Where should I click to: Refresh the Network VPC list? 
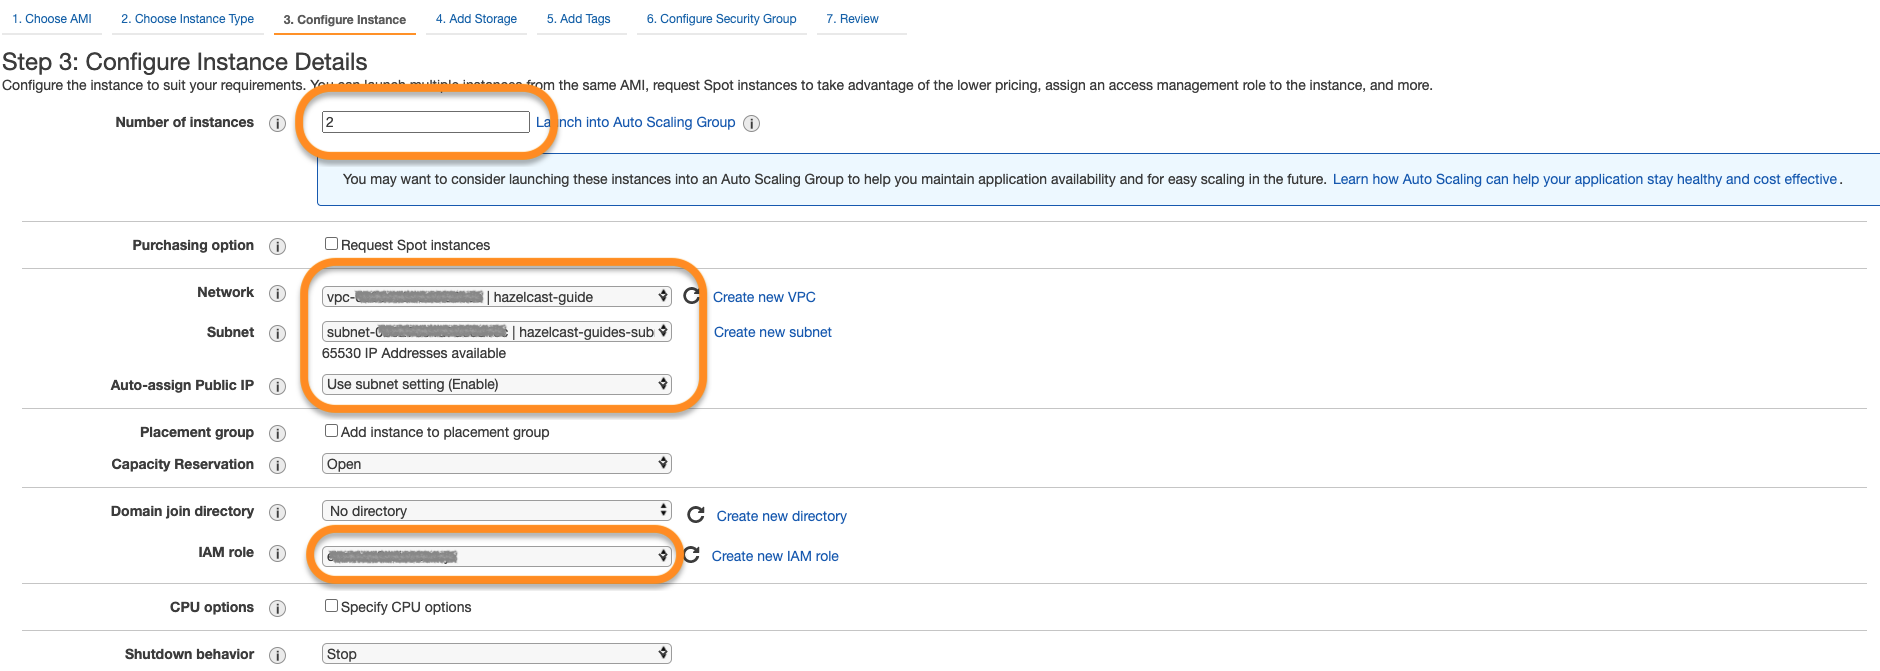point(691,296)
